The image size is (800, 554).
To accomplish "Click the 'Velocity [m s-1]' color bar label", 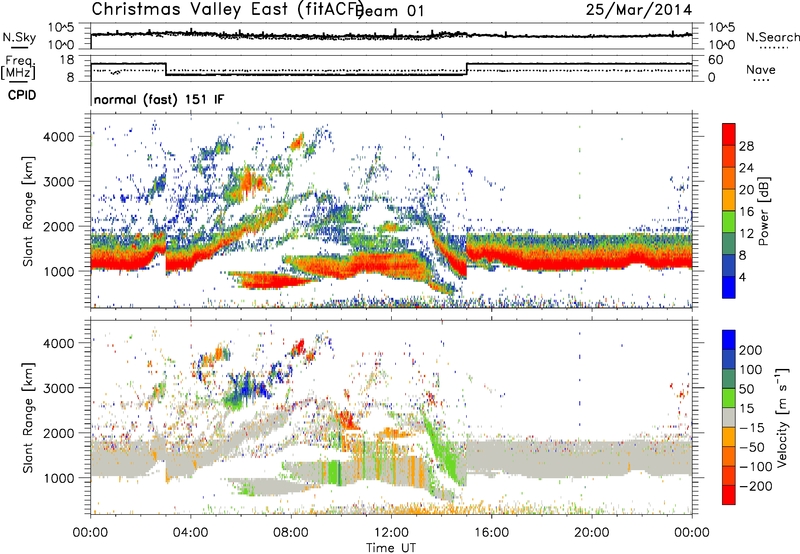I will point(783,417).
